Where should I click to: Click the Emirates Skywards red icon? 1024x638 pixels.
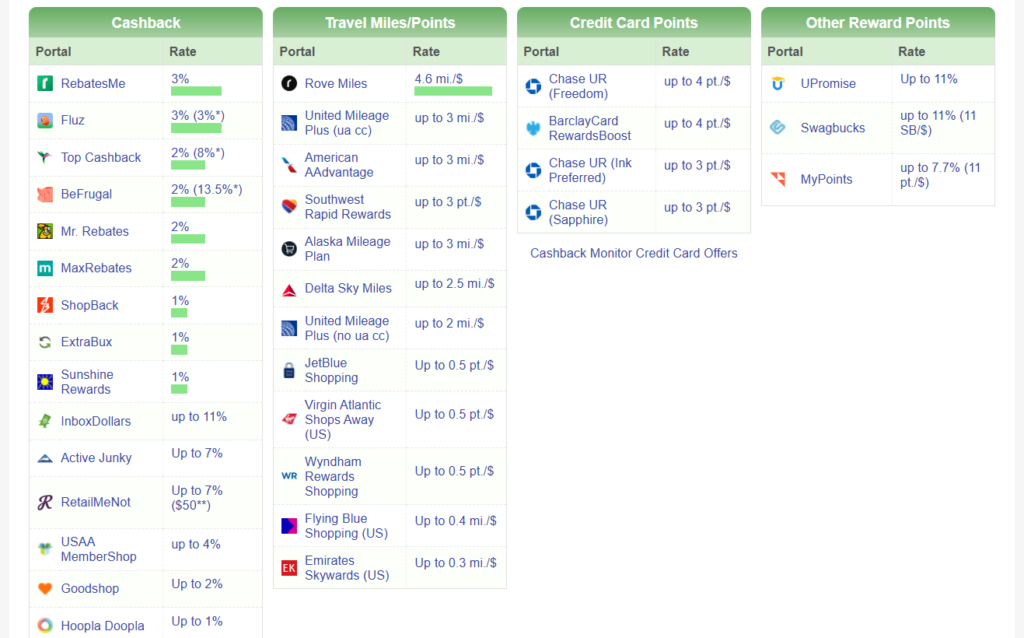pyautogui.click(x=289, y=568)
